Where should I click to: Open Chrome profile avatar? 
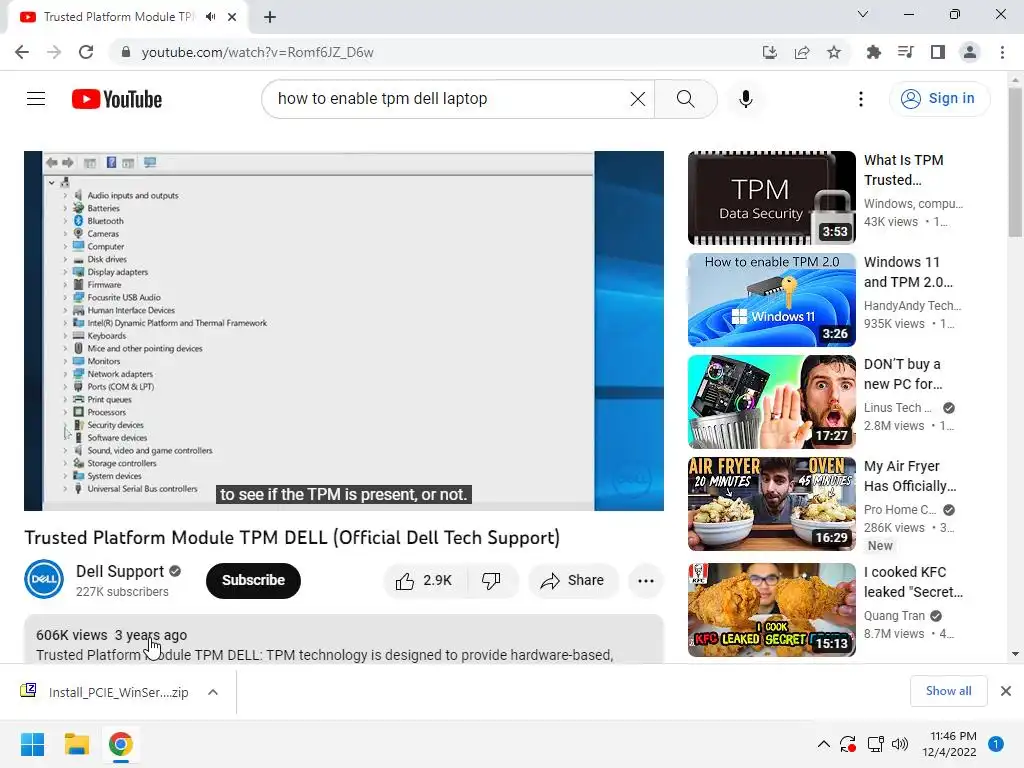coord(970,52)
